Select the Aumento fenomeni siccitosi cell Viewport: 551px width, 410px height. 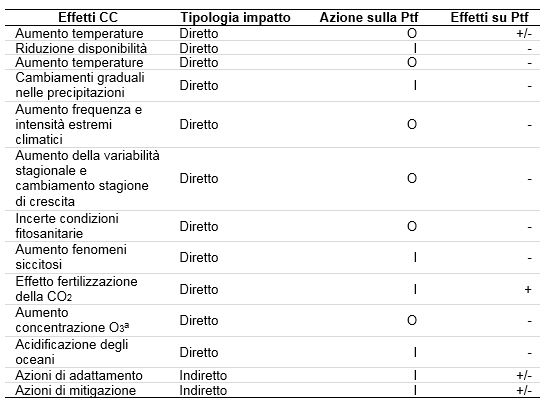(x=71, y=257)
